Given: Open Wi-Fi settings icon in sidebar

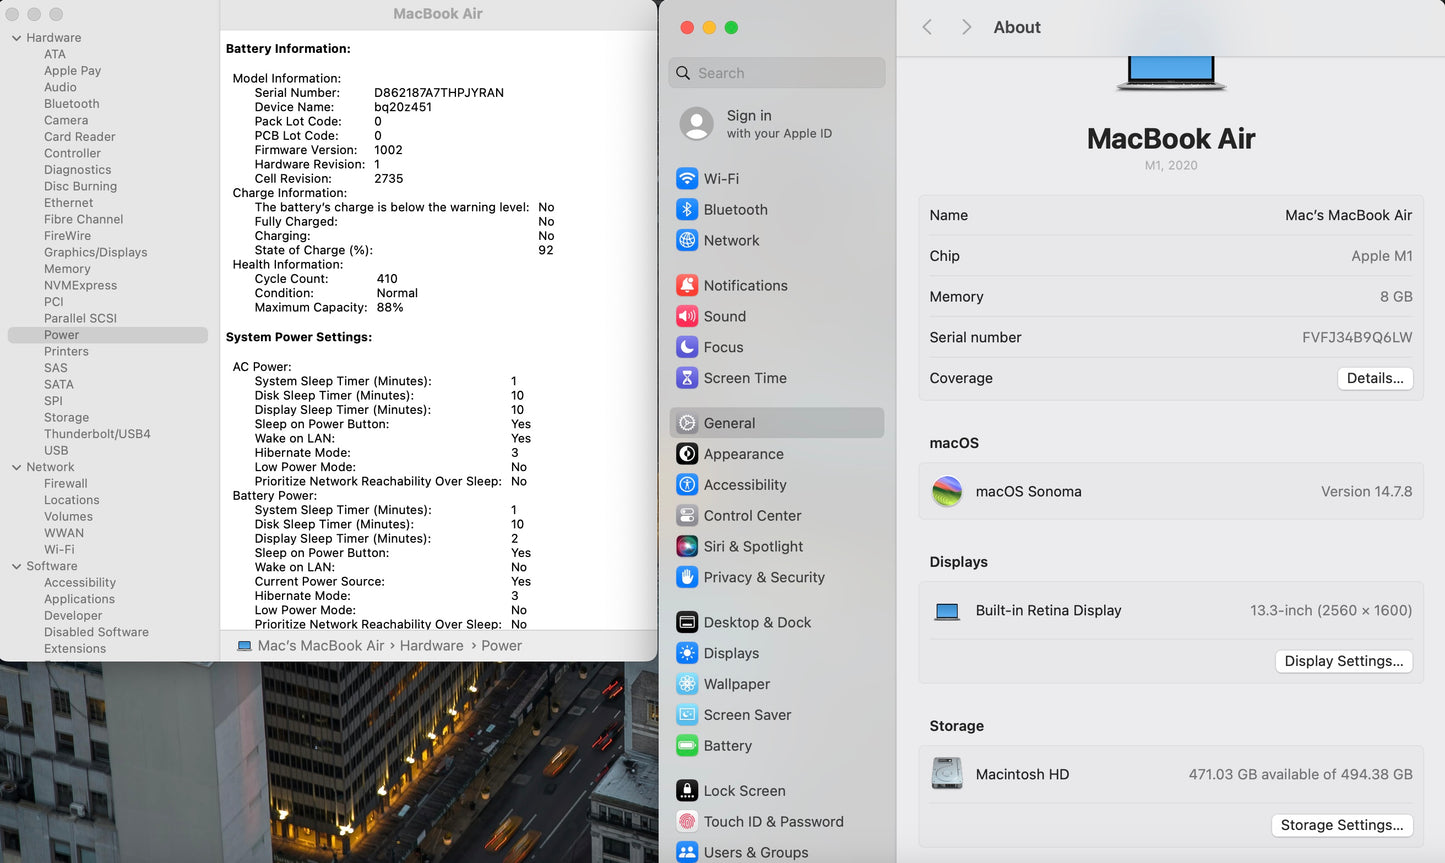Looking at the screenshot, I should pyautogui.click(x=687, y=179).
